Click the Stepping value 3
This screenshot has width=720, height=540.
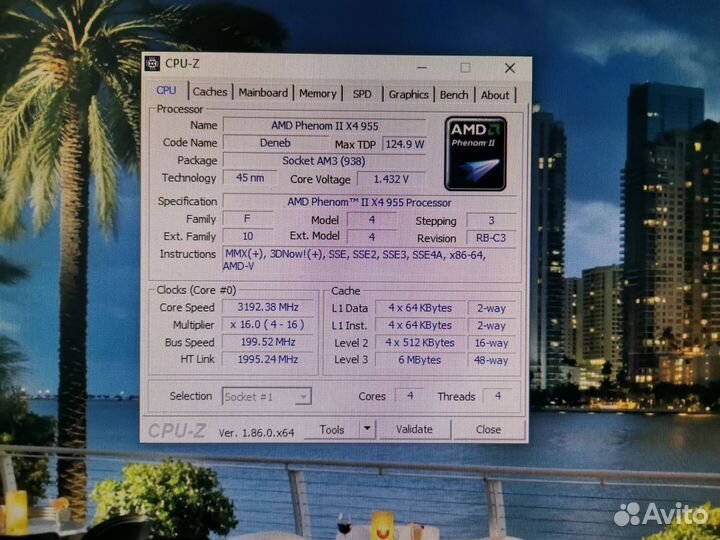pyautogui.click(x=491, y=221)
